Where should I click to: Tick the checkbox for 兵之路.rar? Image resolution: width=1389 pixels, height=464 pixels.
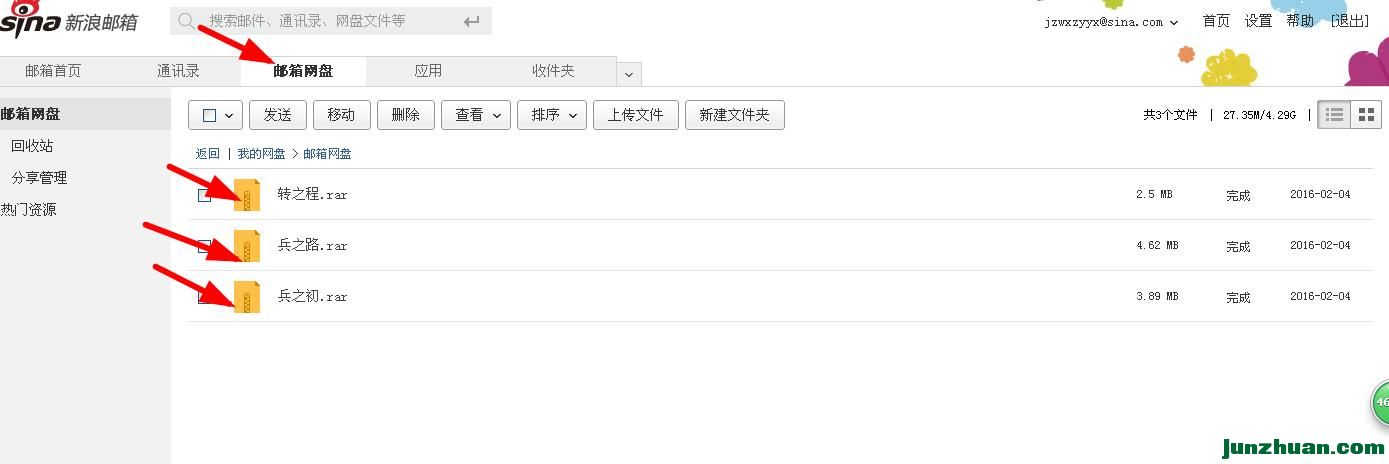pos(204,246)
